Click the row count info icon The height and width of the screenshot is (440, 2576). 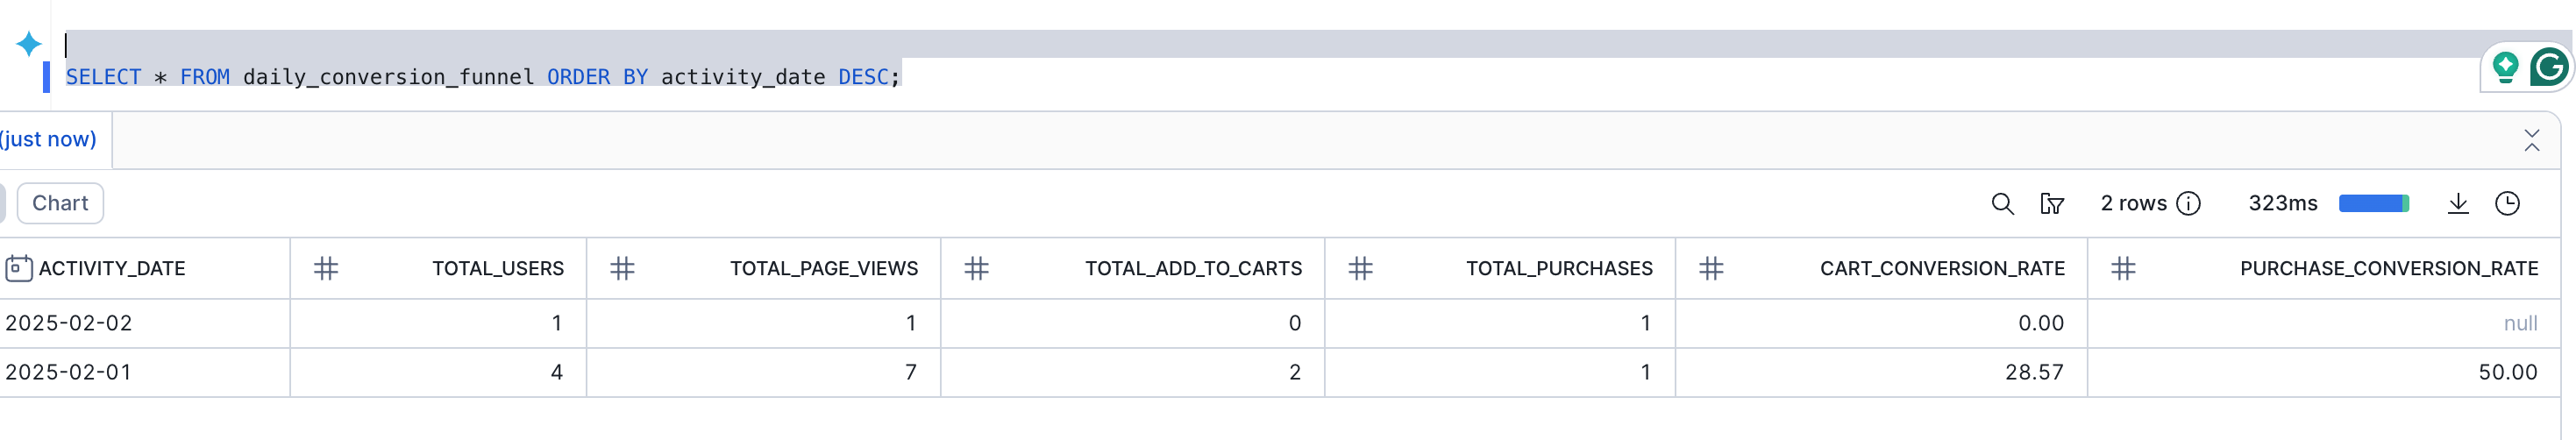(x=2189, y=204)
